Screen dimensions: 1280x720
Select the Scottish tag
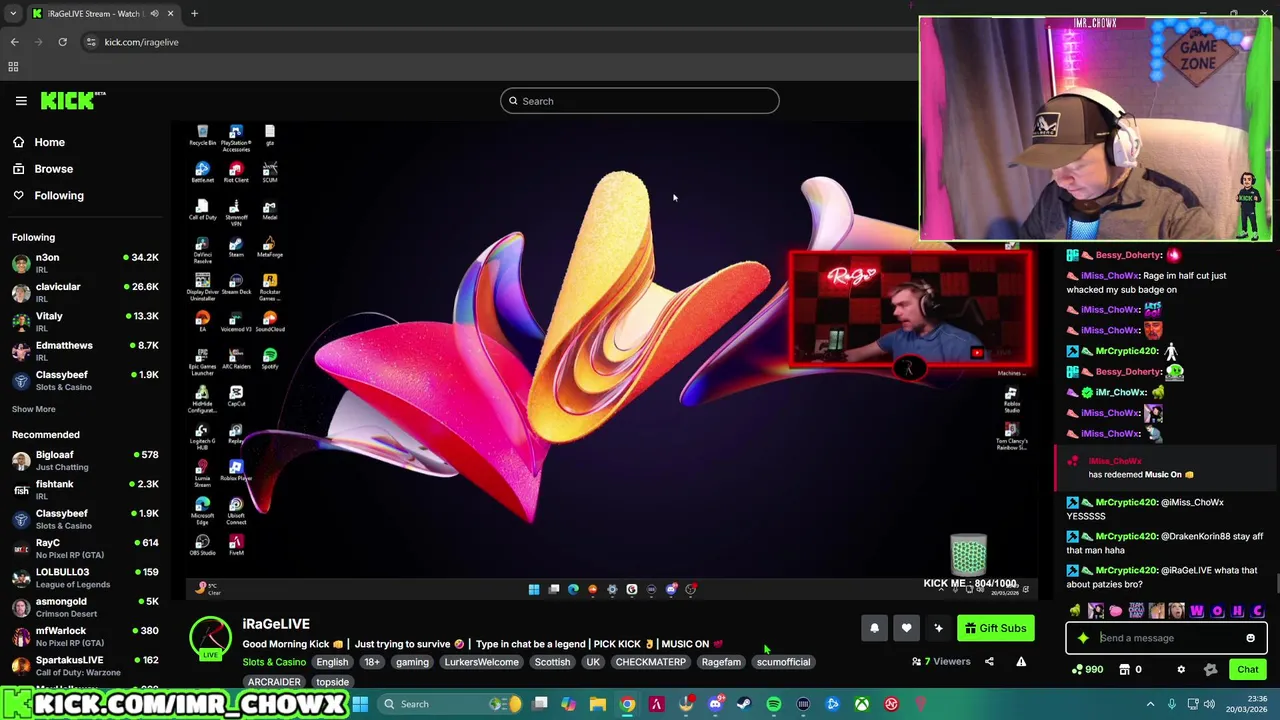[x=552, y=662]
